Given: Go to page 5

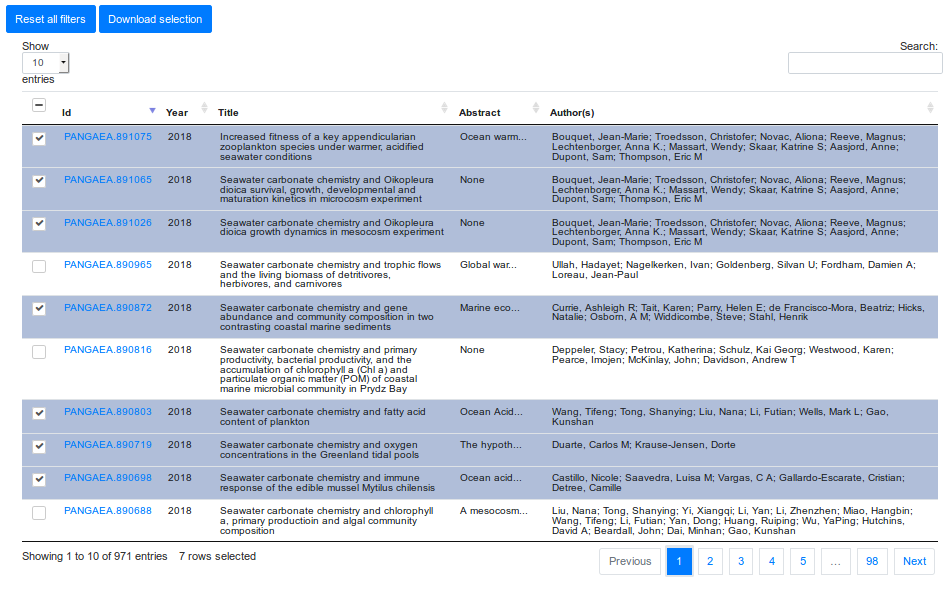Looking at the screenshot, I should [803, 561].
